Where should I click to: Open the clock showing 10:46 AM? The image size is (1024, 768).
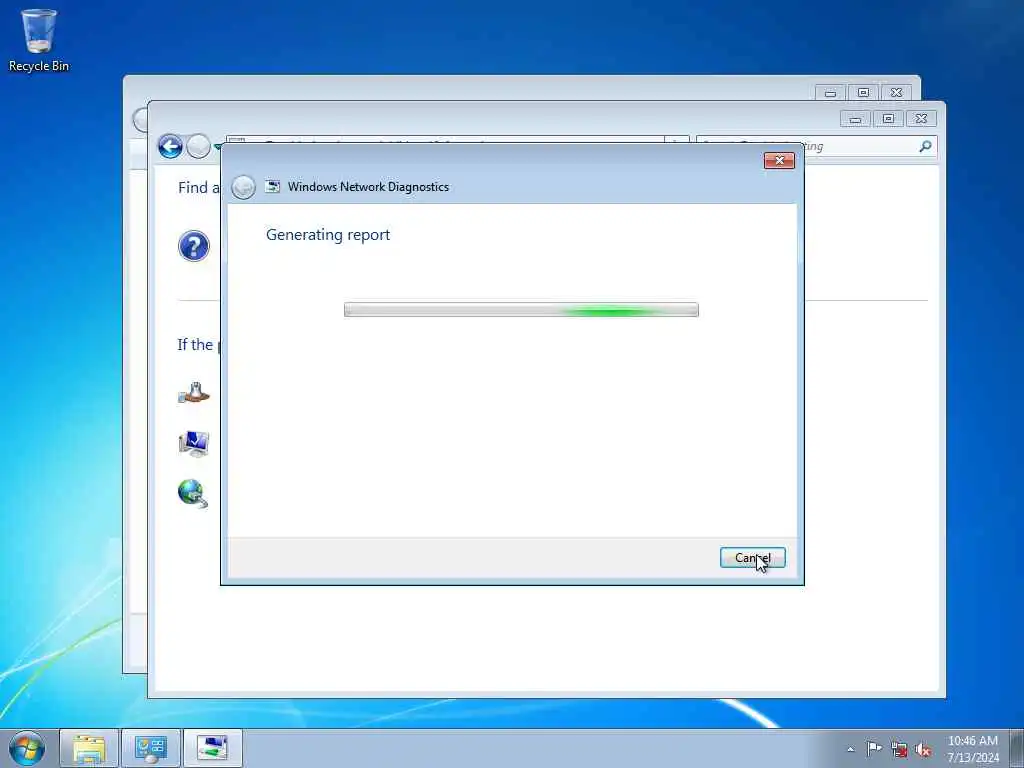click(972, 748)
